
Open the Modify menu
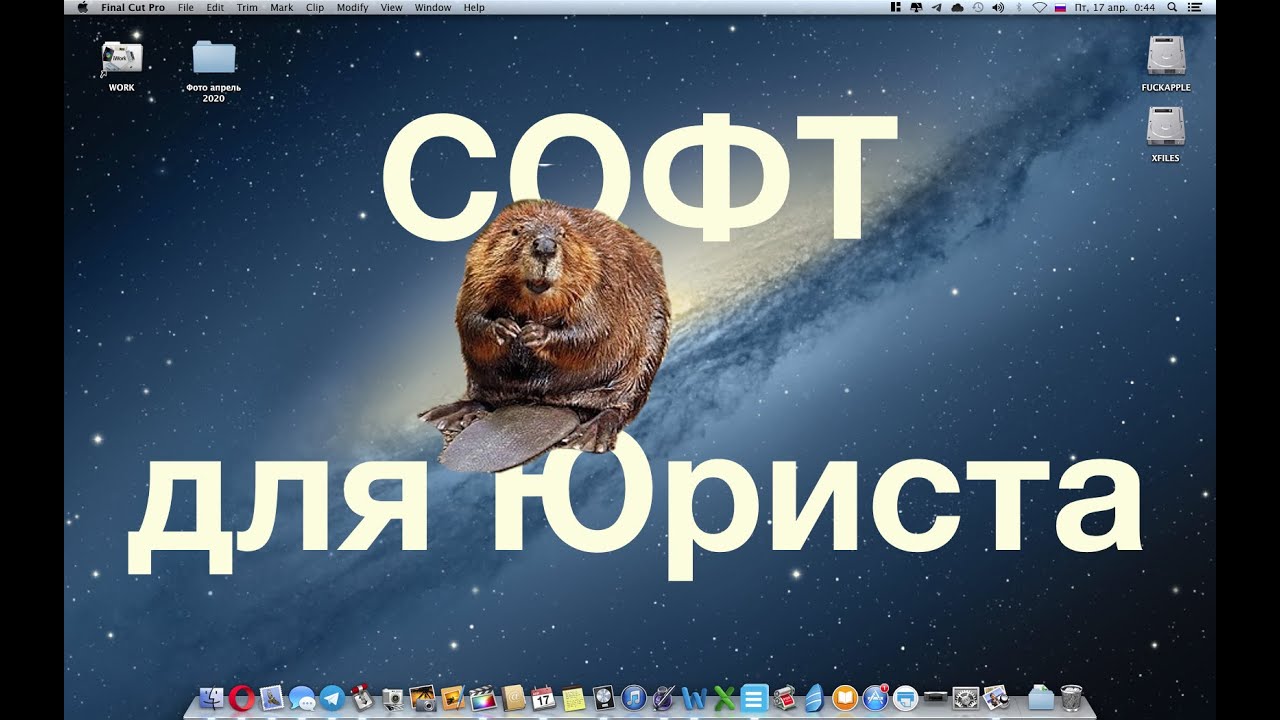point(353,7)
